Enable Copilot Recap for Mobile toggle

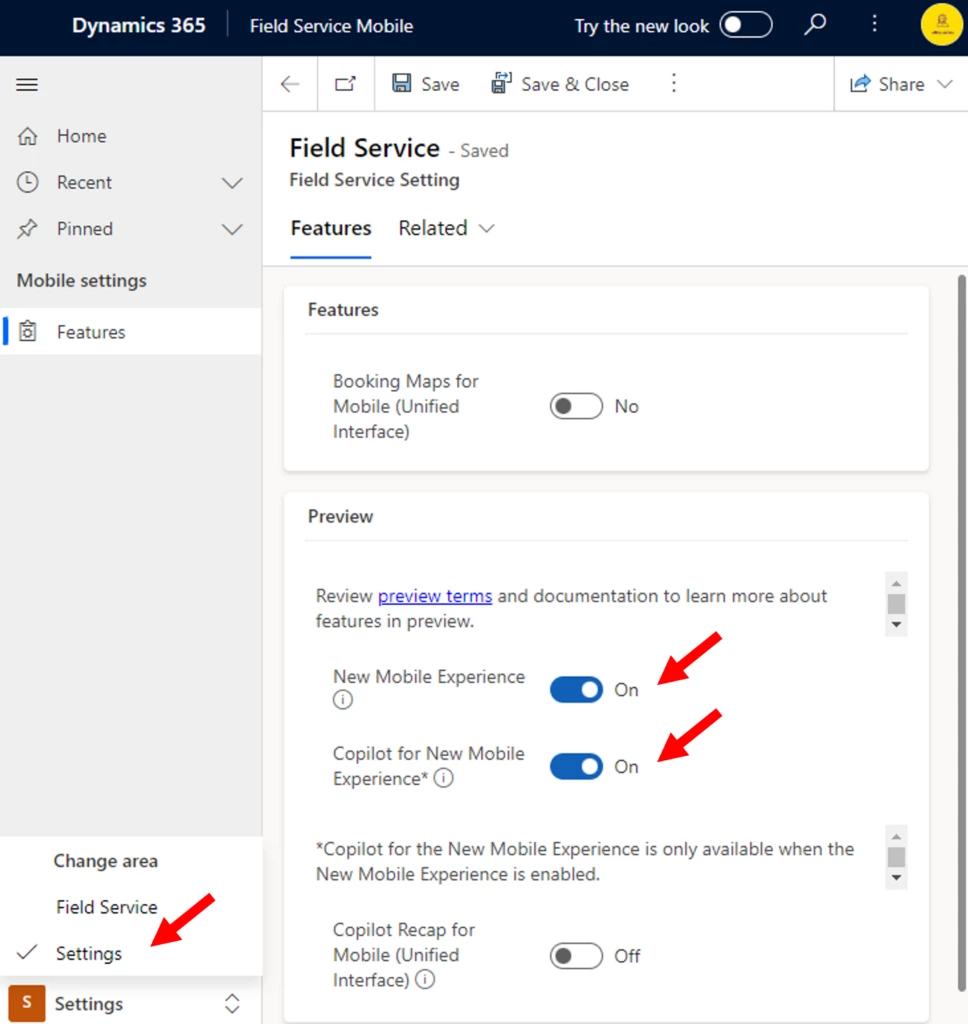576,956
